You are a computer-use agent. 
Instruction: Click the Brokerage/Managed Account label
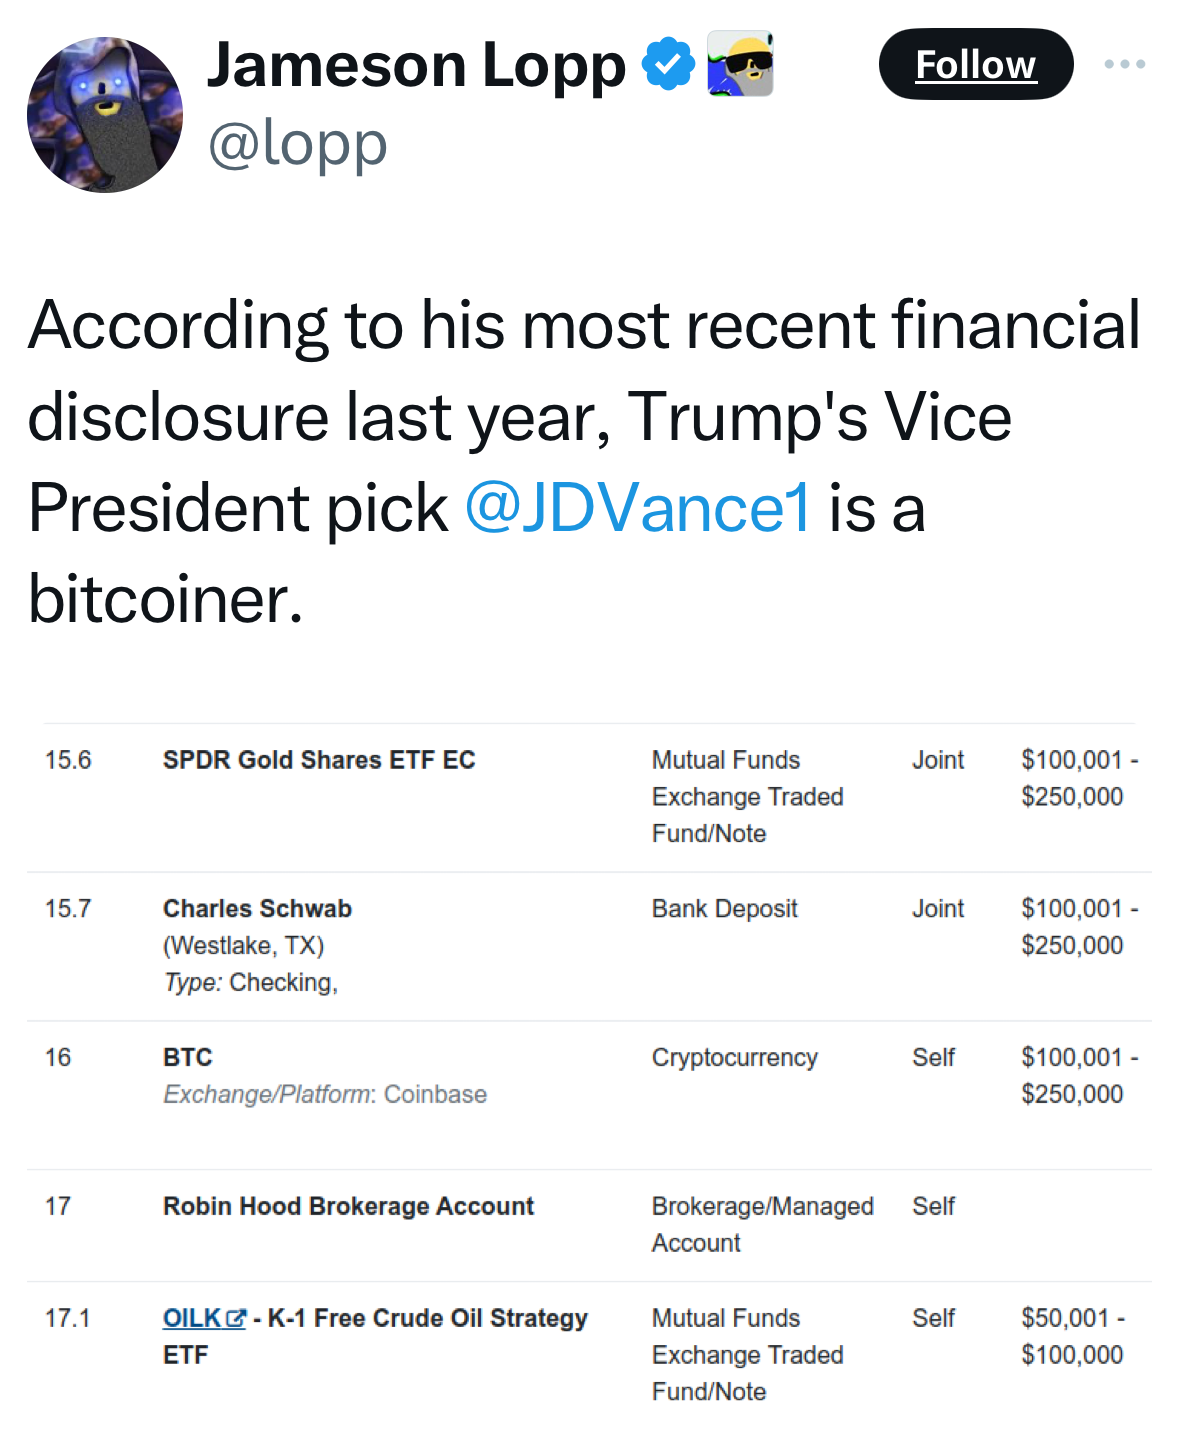(x=762, y=1225)
